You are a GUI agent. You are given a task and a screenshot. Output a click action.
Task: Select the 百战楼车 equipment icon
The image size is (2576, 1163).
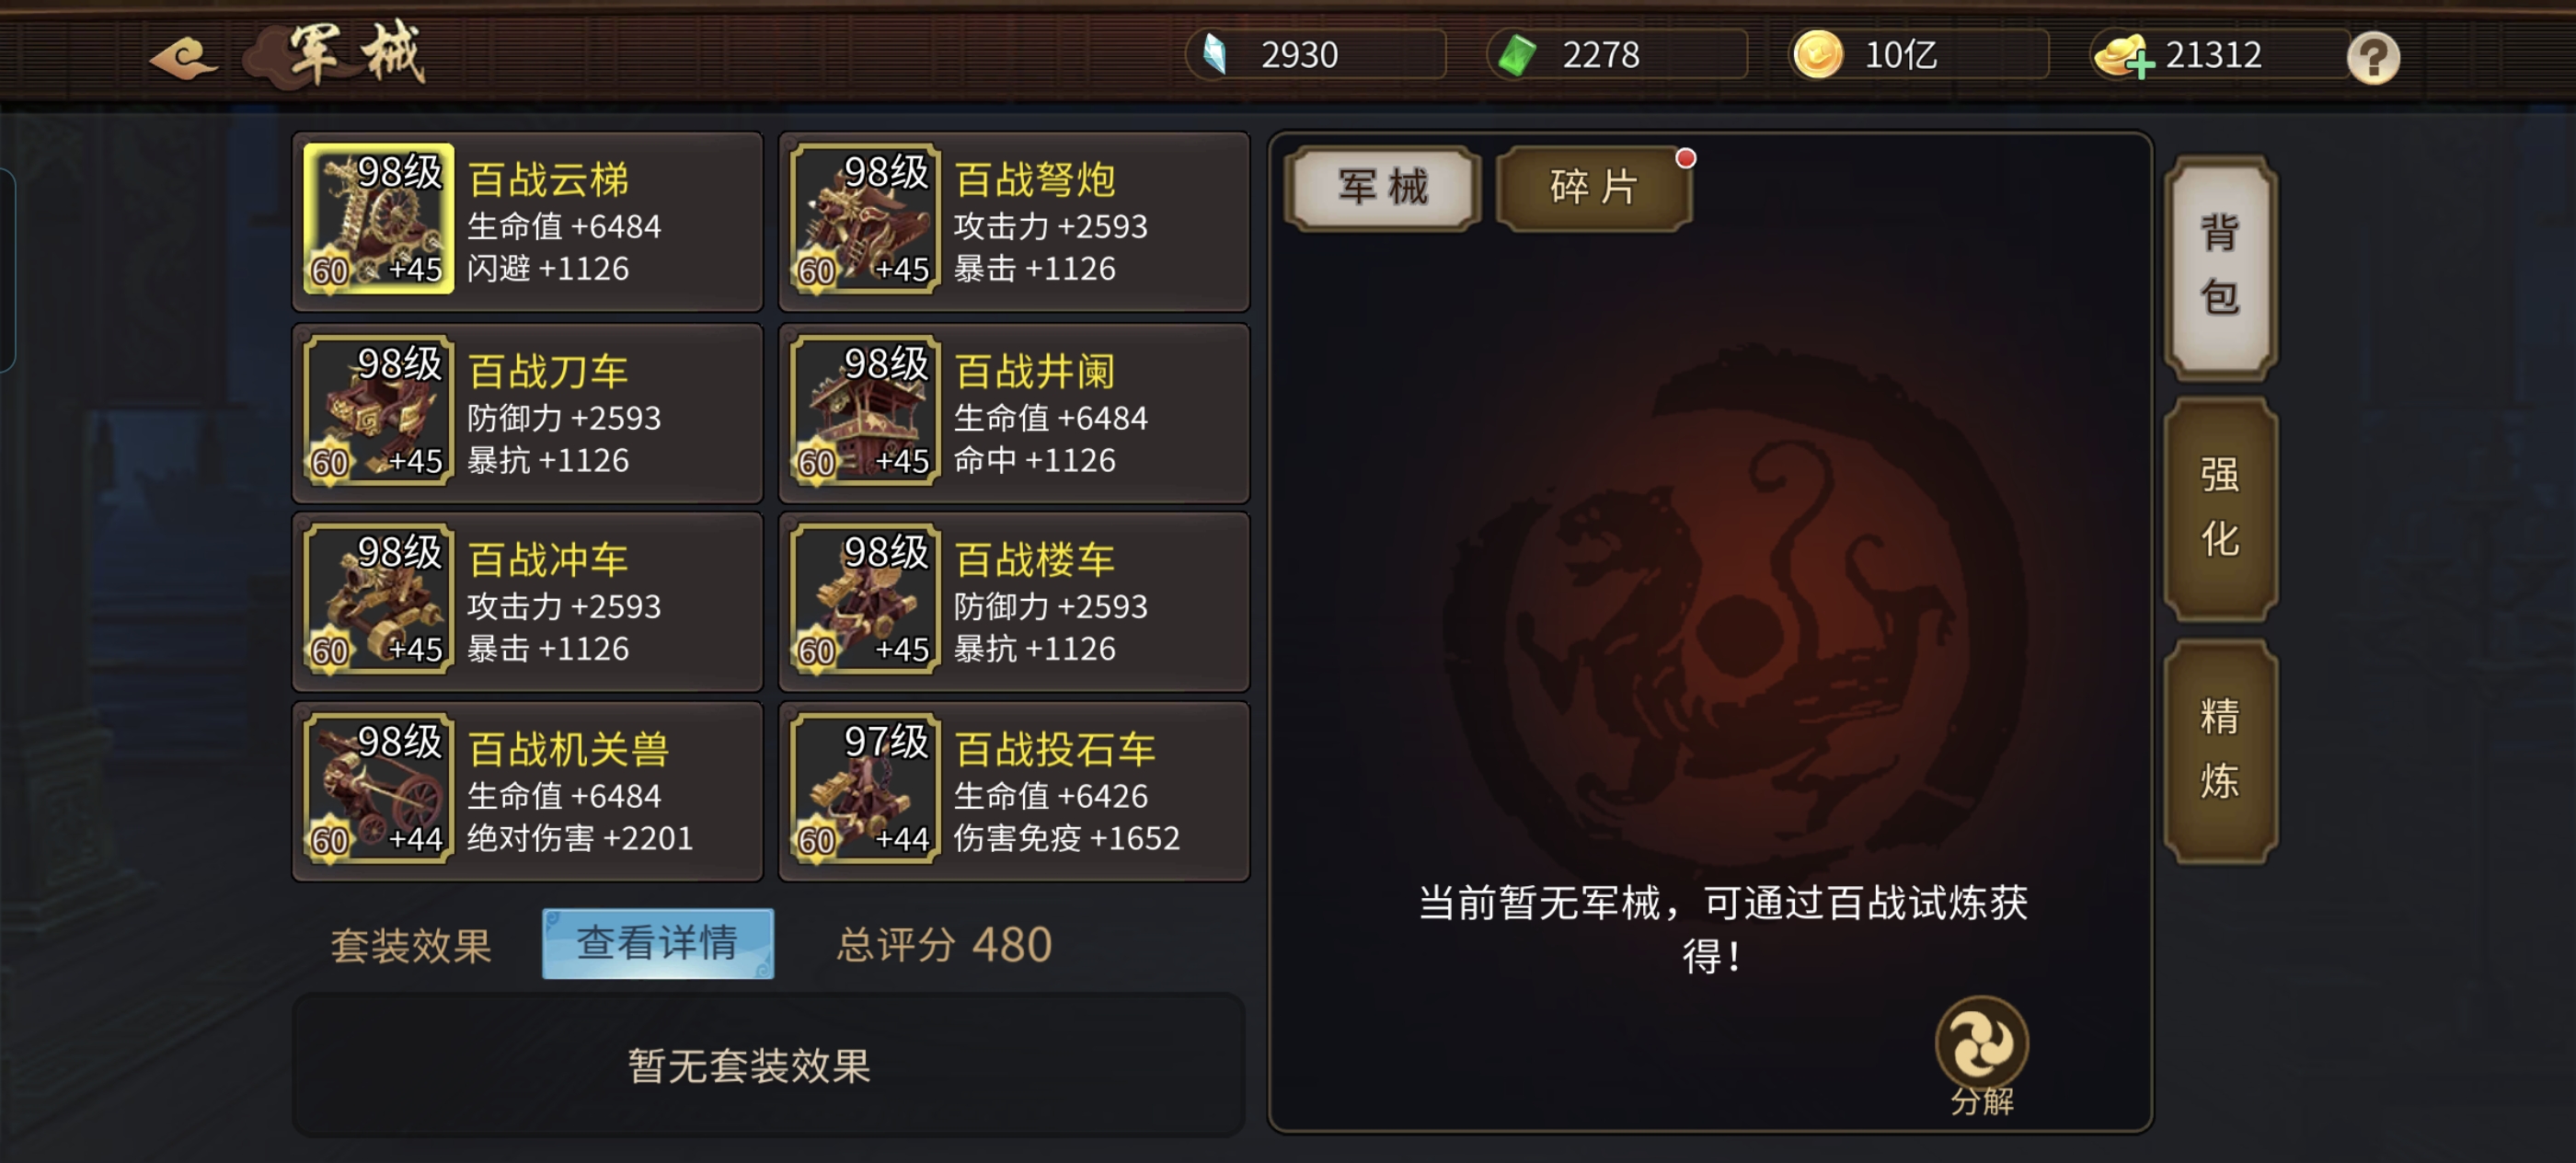click(865, 599)
